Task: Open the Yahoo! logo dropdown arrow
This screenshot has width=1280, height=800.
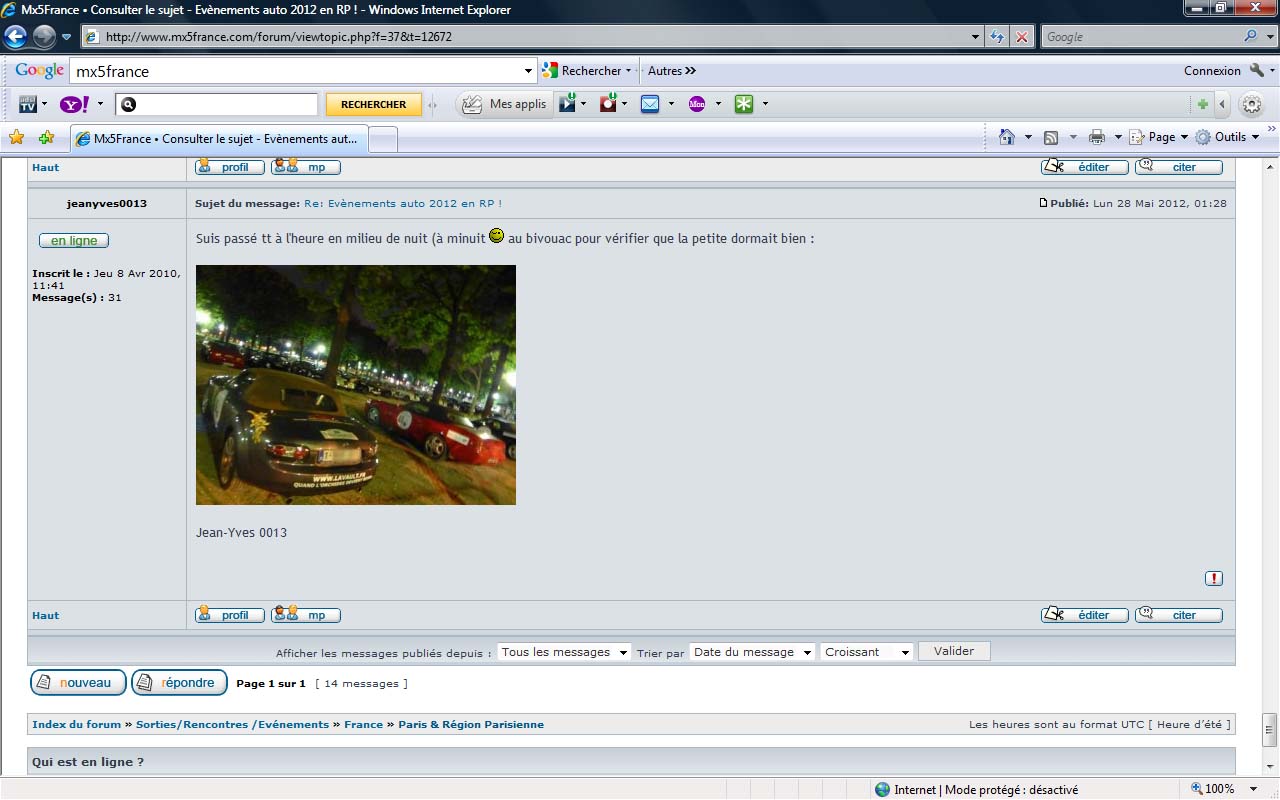Action: [x=100, y=104]
